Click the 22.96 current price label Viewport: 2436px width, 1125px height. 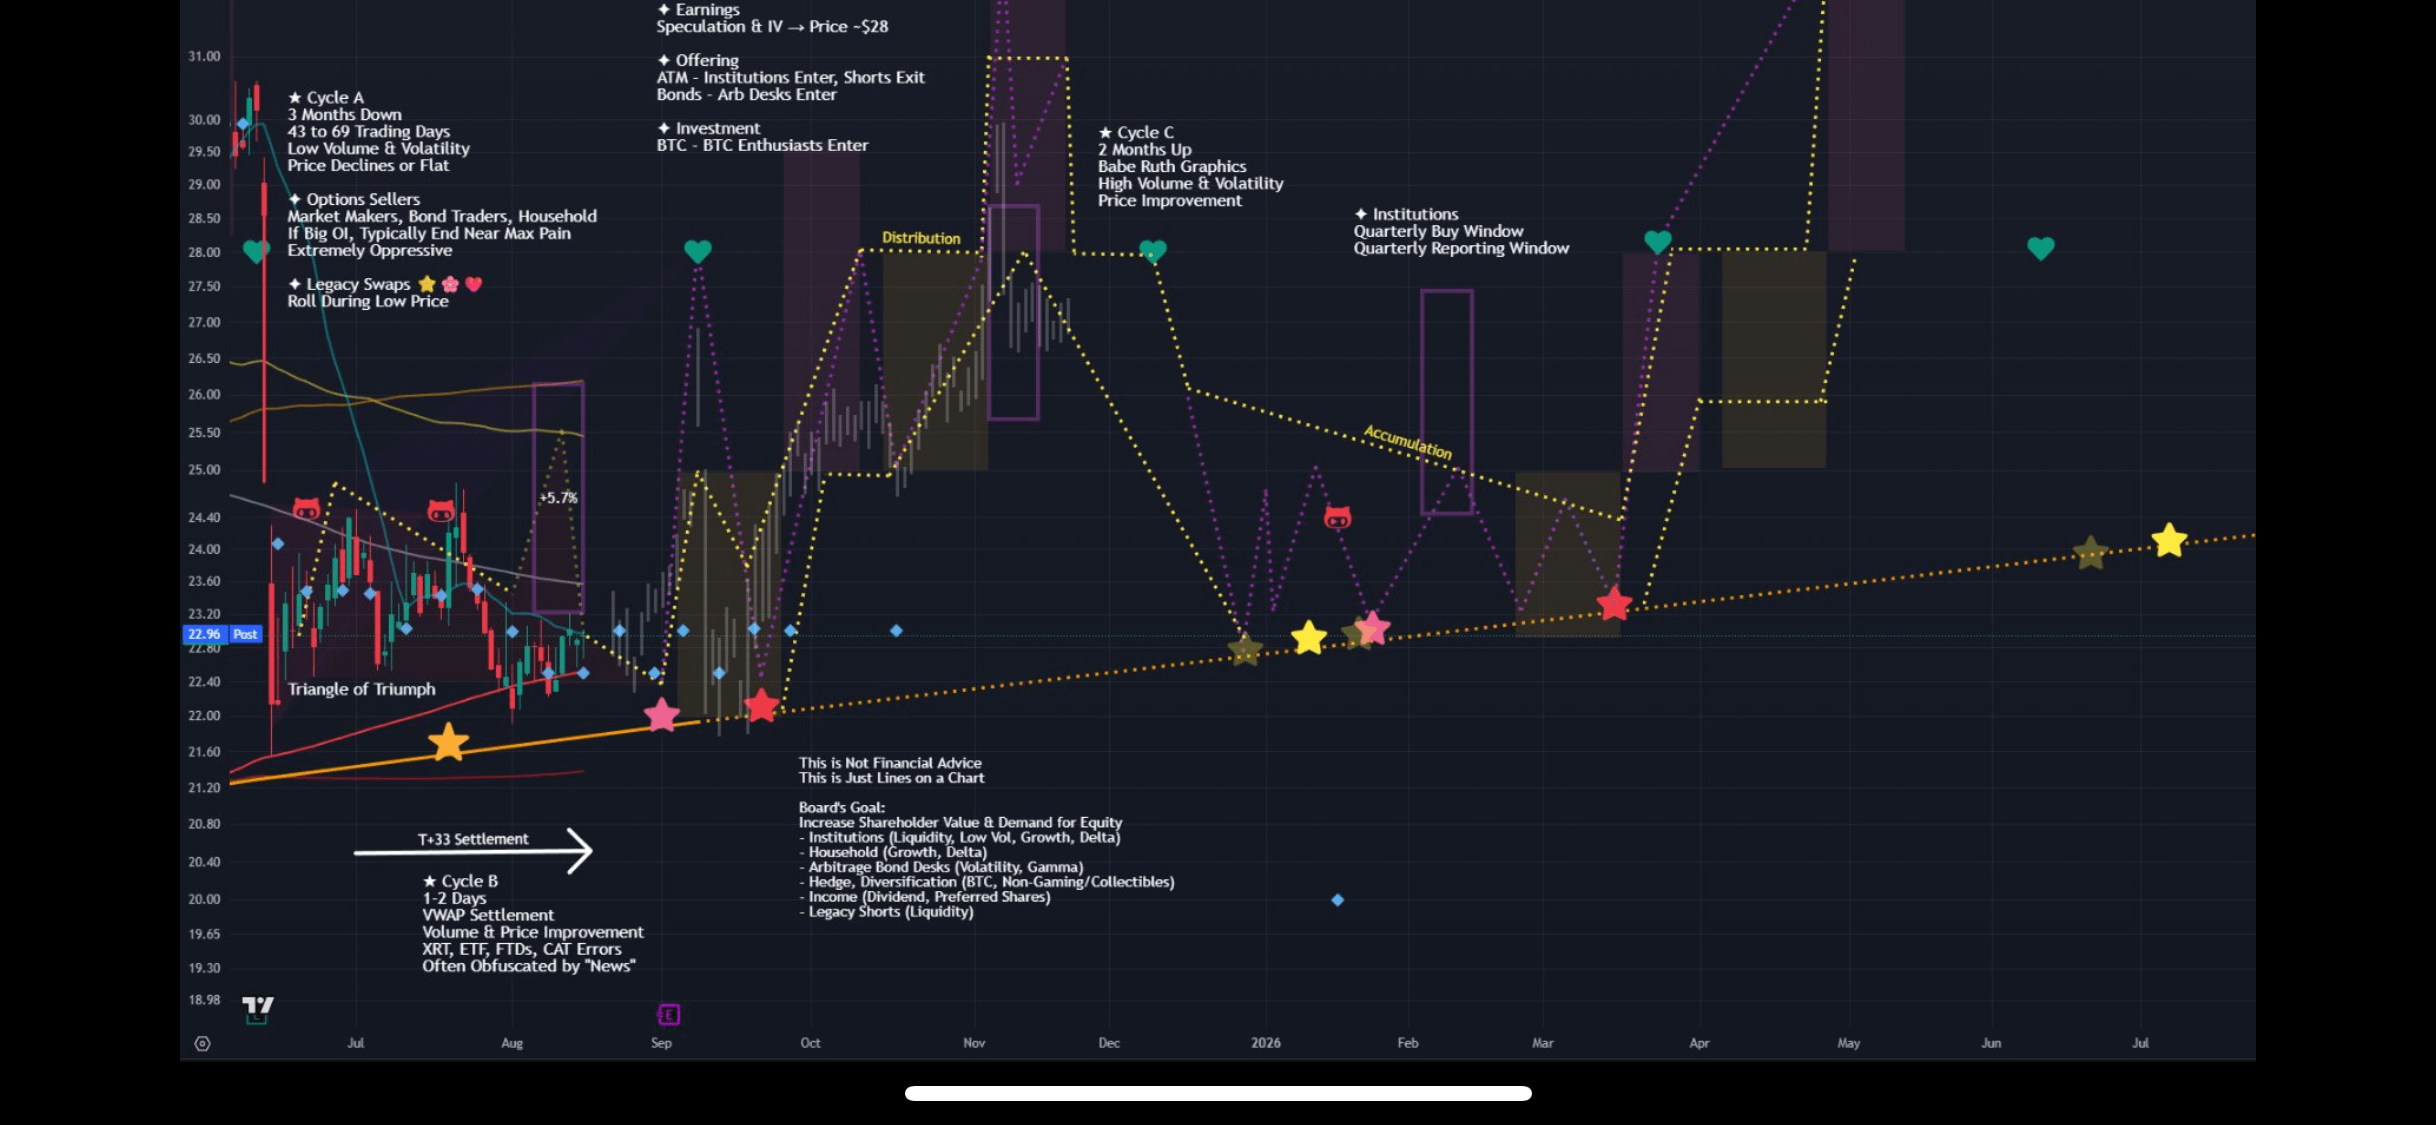205,634
